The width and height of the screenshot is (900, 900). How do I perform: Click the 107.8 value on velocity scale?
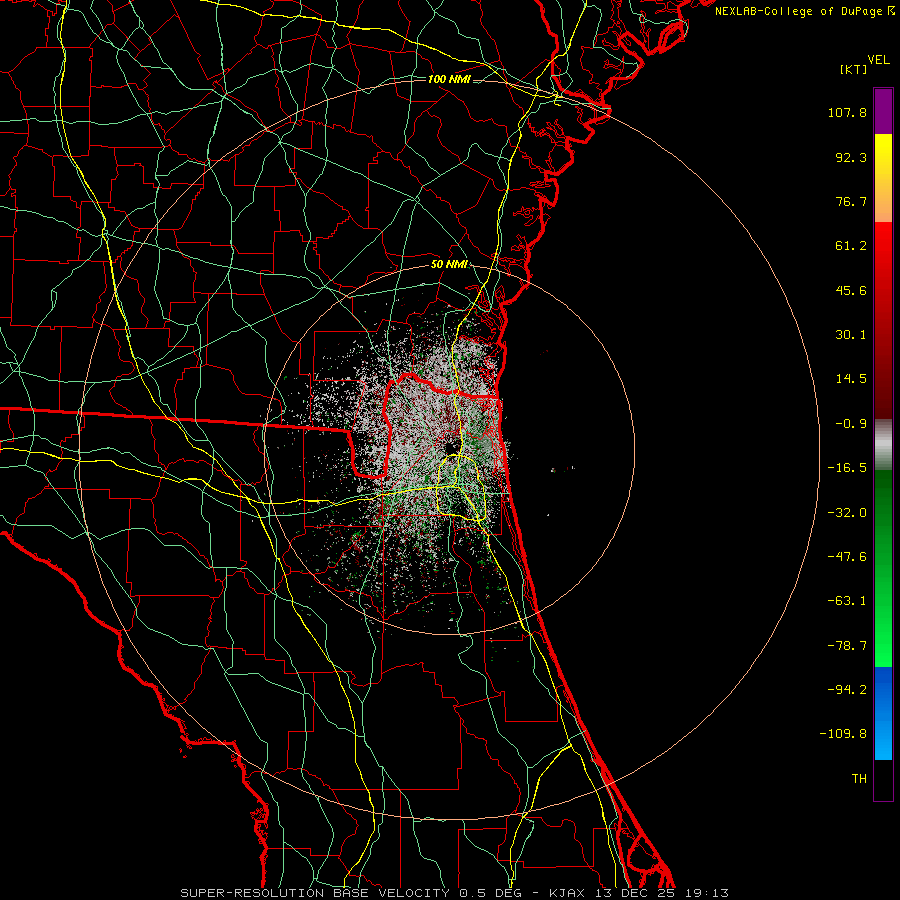[x=847, y=112]
